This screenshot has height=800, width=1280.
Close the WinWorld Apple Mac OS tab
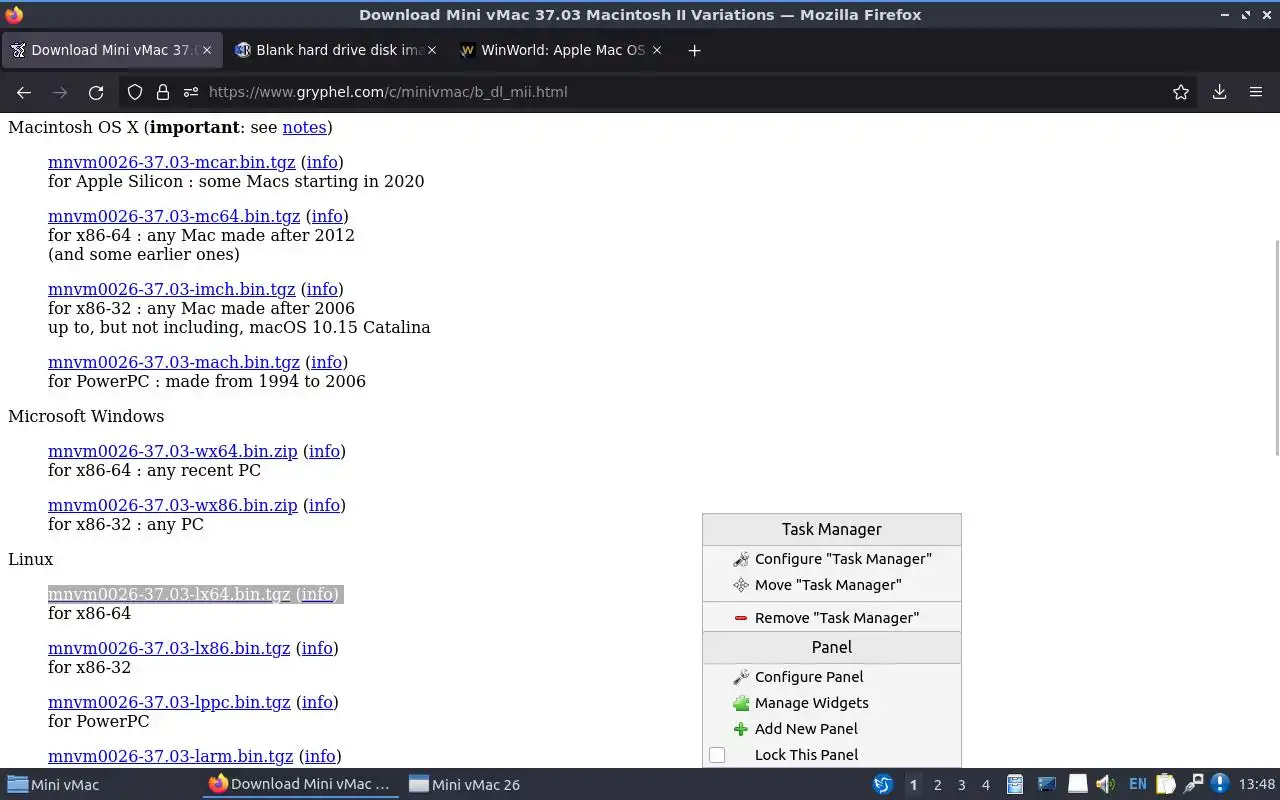point(657,50)
